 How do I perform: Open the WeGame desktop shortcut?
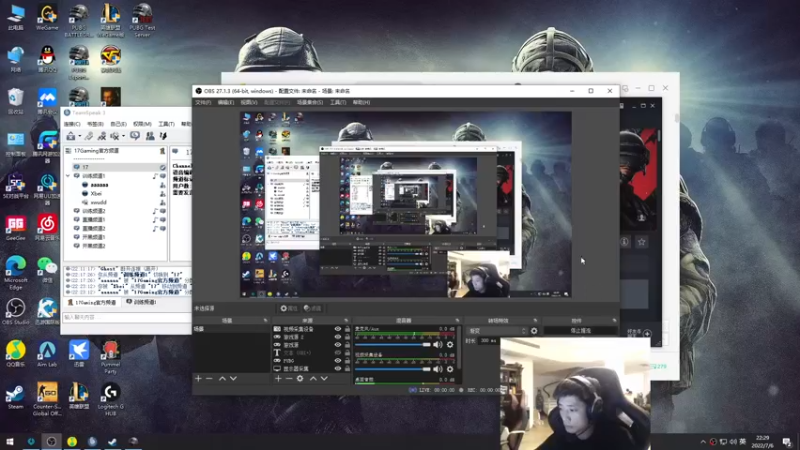pos(47,18)
